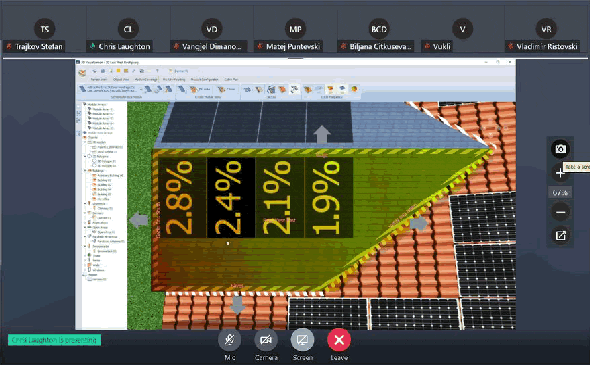Screen dimensions: 590x365
Task: Turn on the Camera button
Action: pyautogui.click(x=266, y=340)
